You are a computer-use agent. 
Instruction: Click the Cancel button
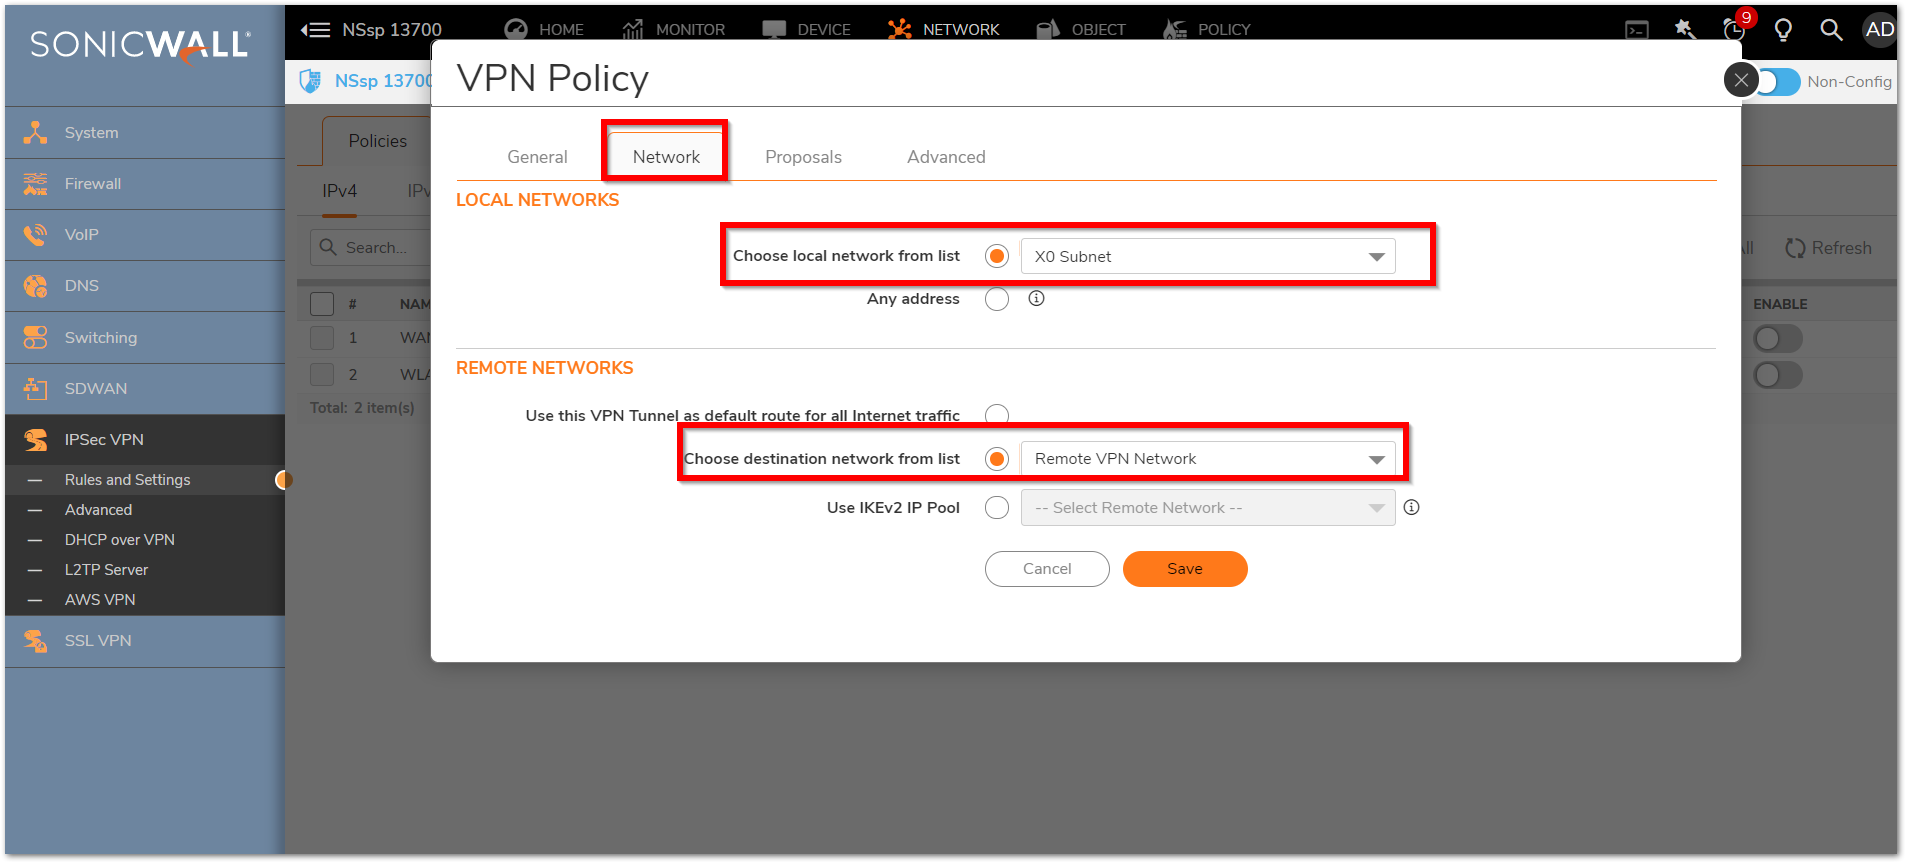coord(1046,569)
